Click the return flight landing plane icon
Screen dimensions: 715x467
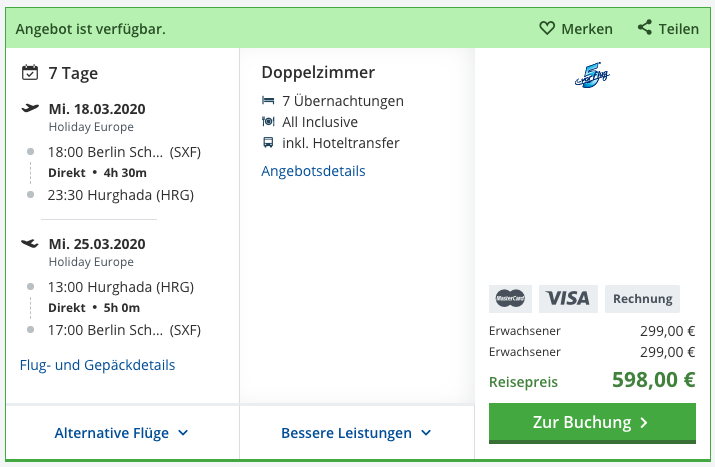(x=30, y=243)
